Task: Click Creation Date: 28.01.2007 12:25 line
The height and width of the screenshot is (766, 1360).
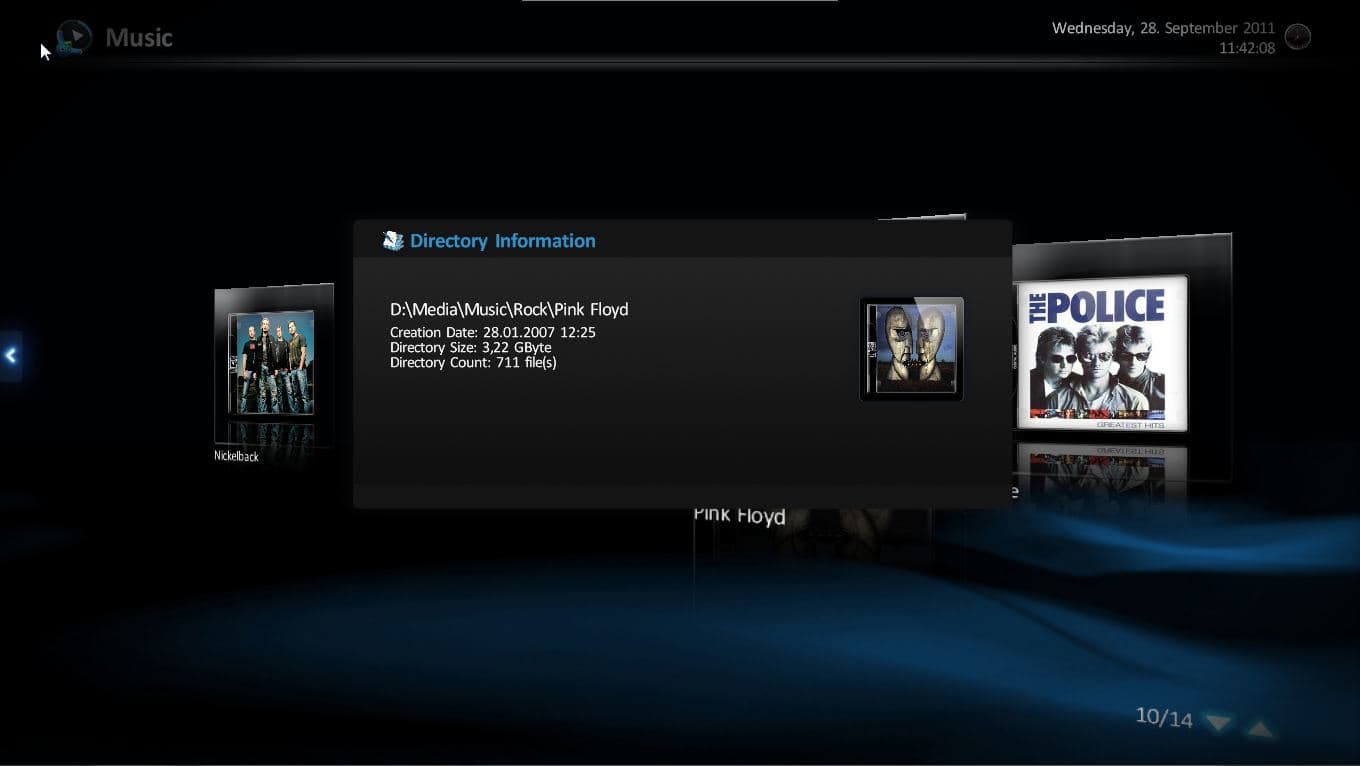Action: [493, 332]
